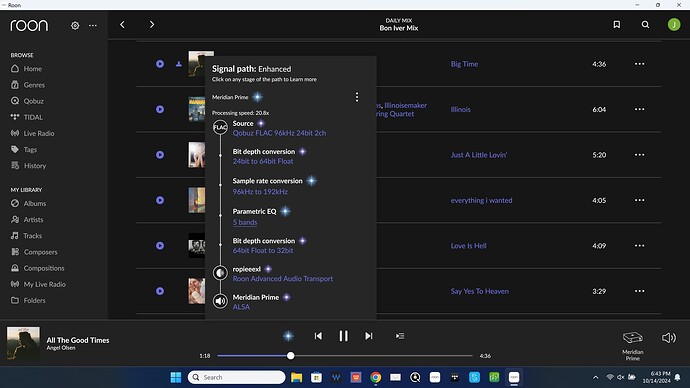This screenshot has width=690, height=388.
Task: Open the green user profile avatar
Action: tap(674, 25)
